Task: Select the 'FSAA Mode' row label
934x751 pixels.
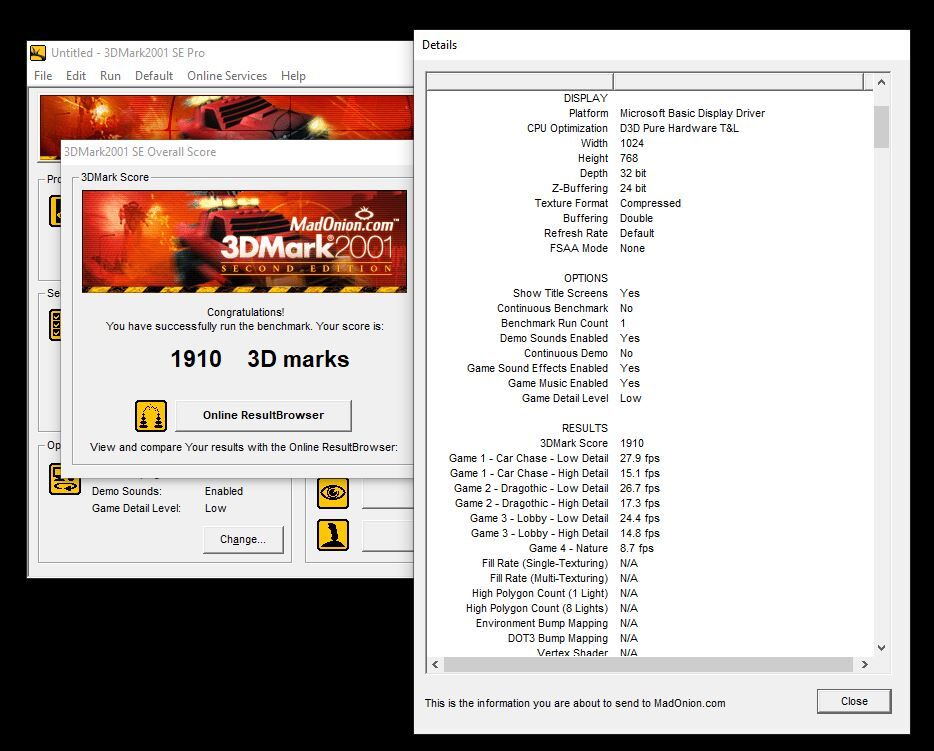Action: tap(578, 248)
